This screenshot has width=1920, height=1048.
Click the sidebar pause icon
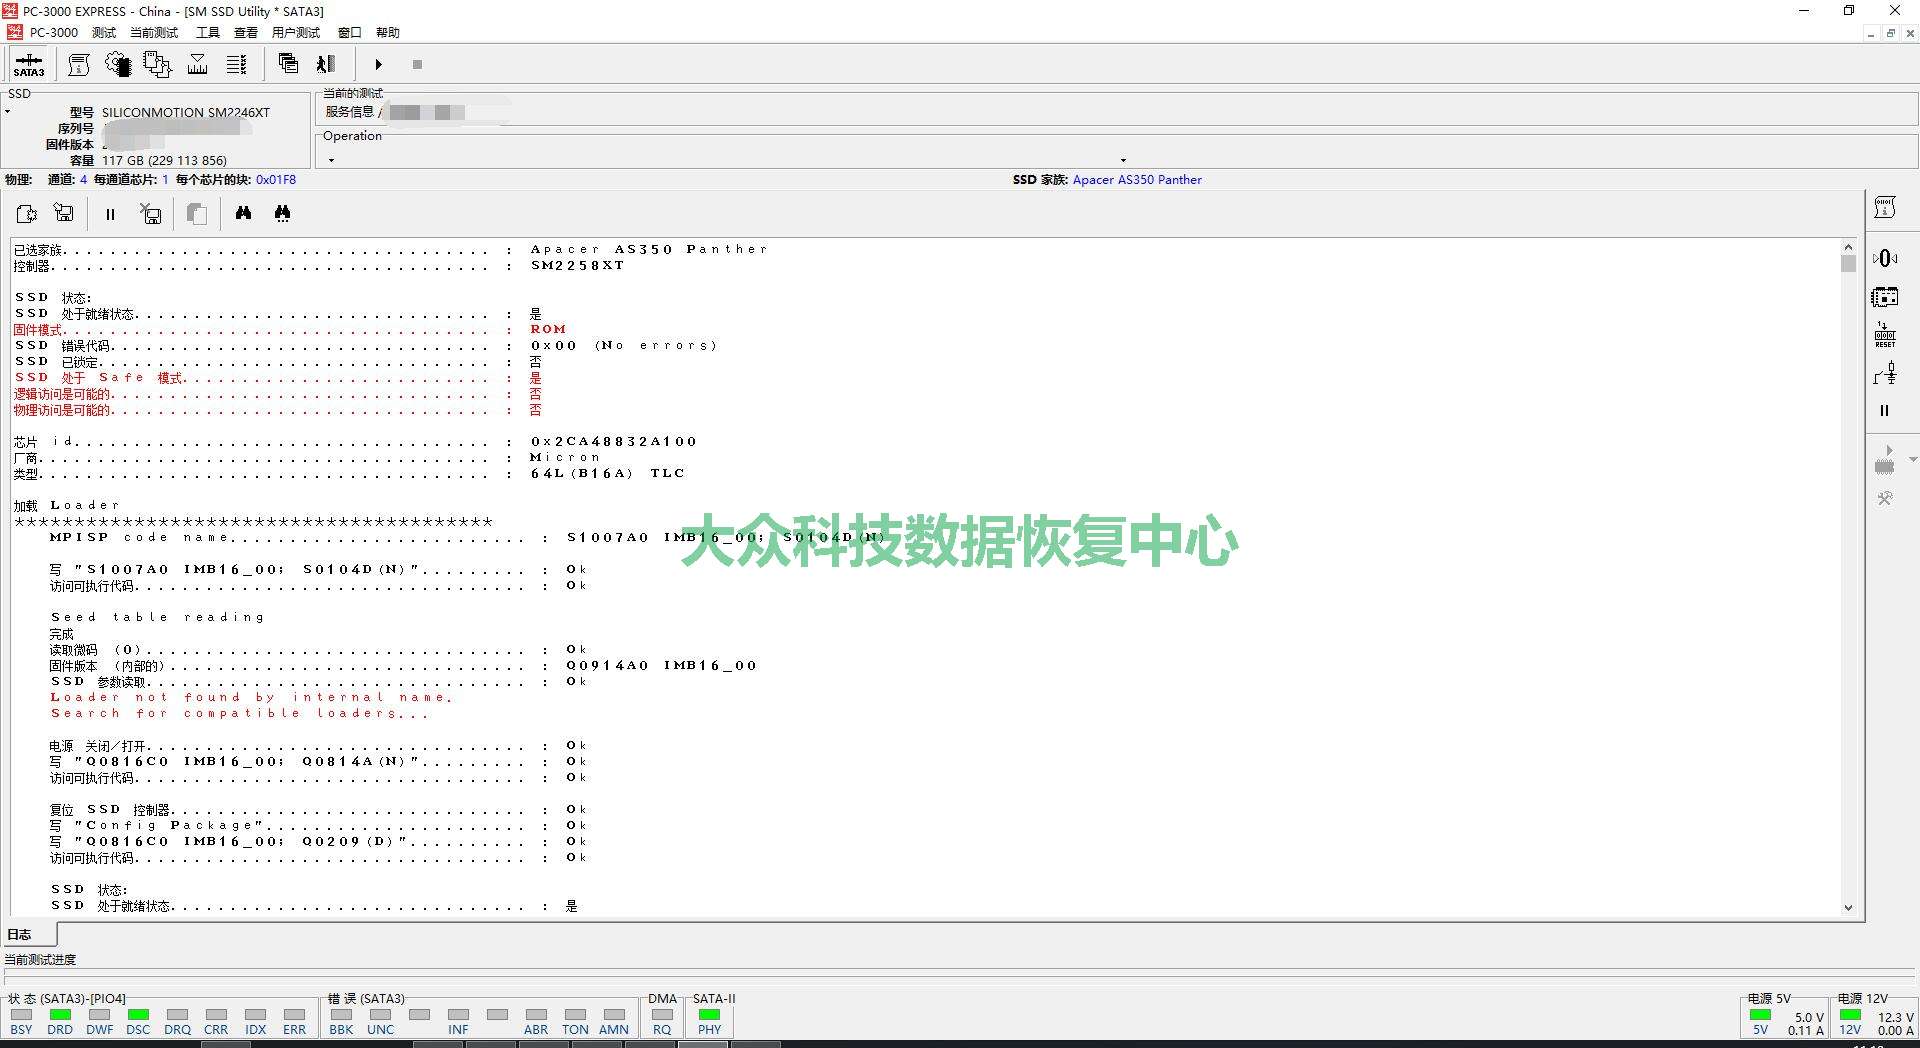[1885, 411]
